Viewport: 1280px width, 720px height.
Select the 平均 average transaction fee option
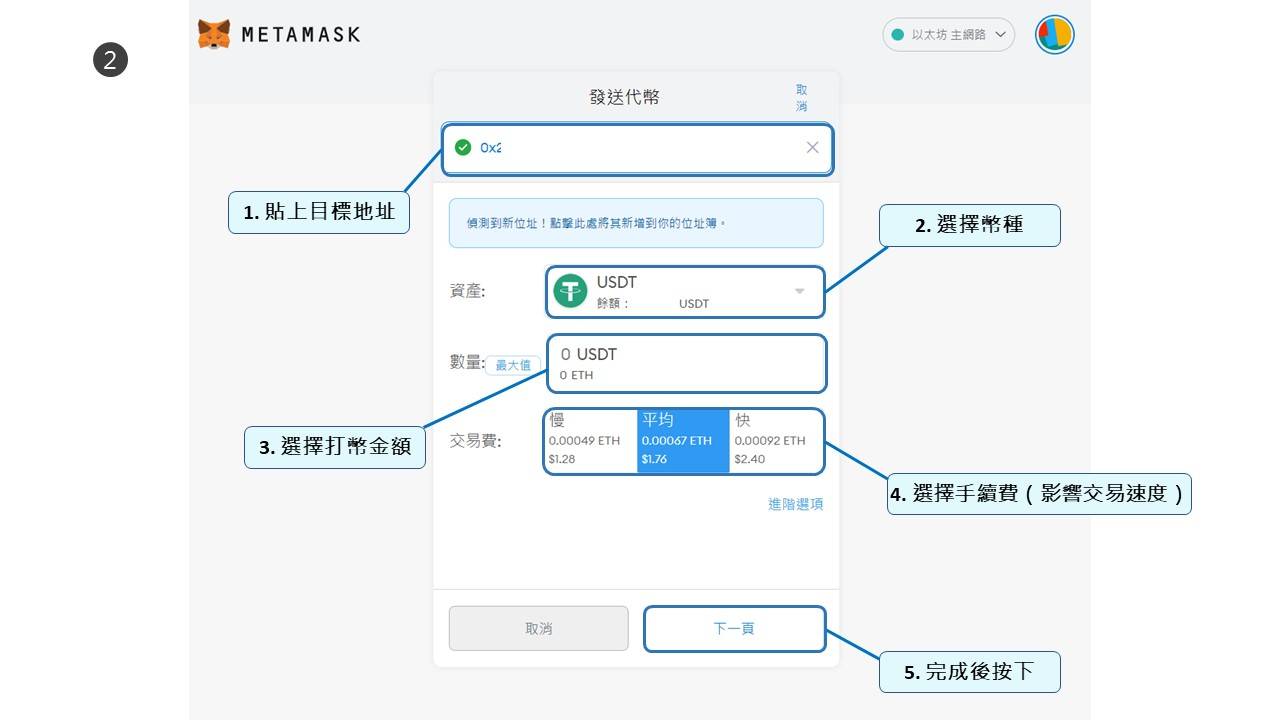(683, 441)
